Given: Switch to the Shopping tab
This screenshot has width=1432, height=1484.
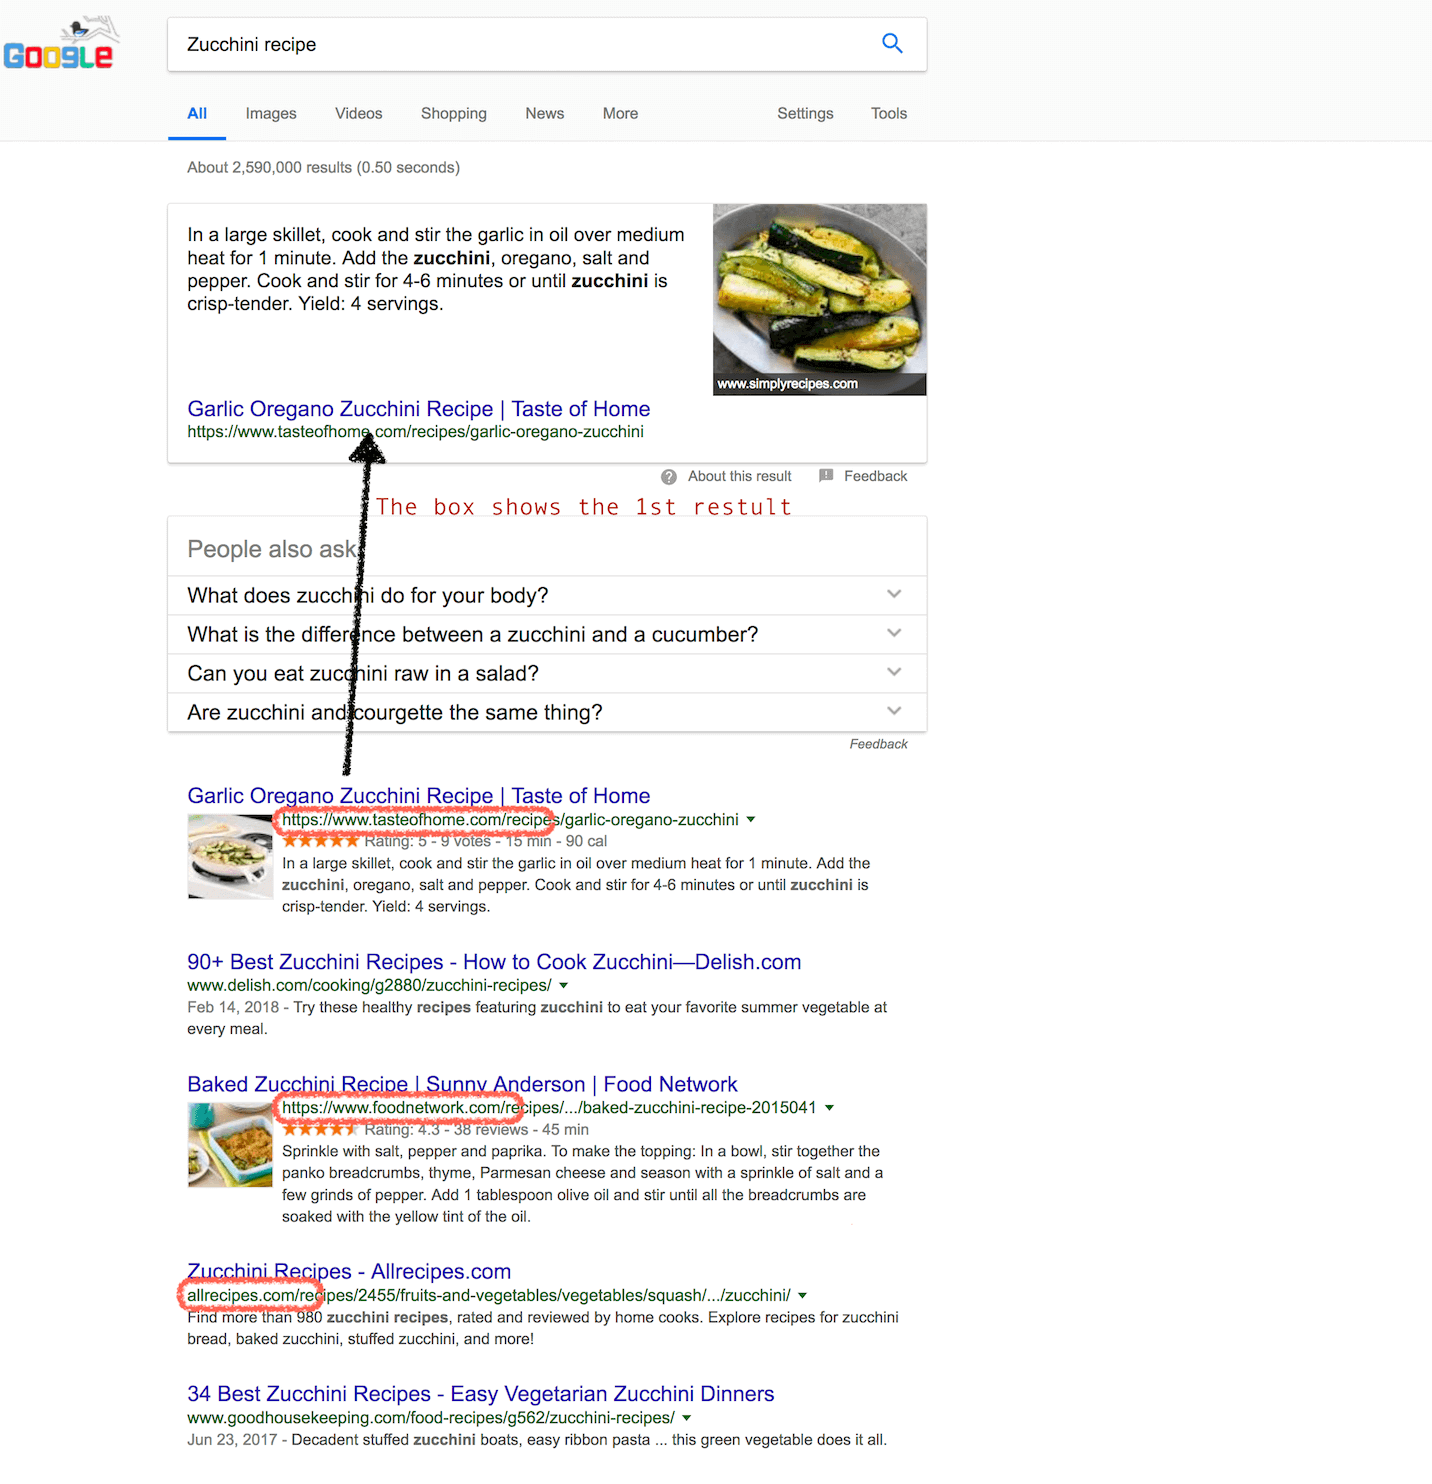Looking at the screenshot, I should coord(454,113).
